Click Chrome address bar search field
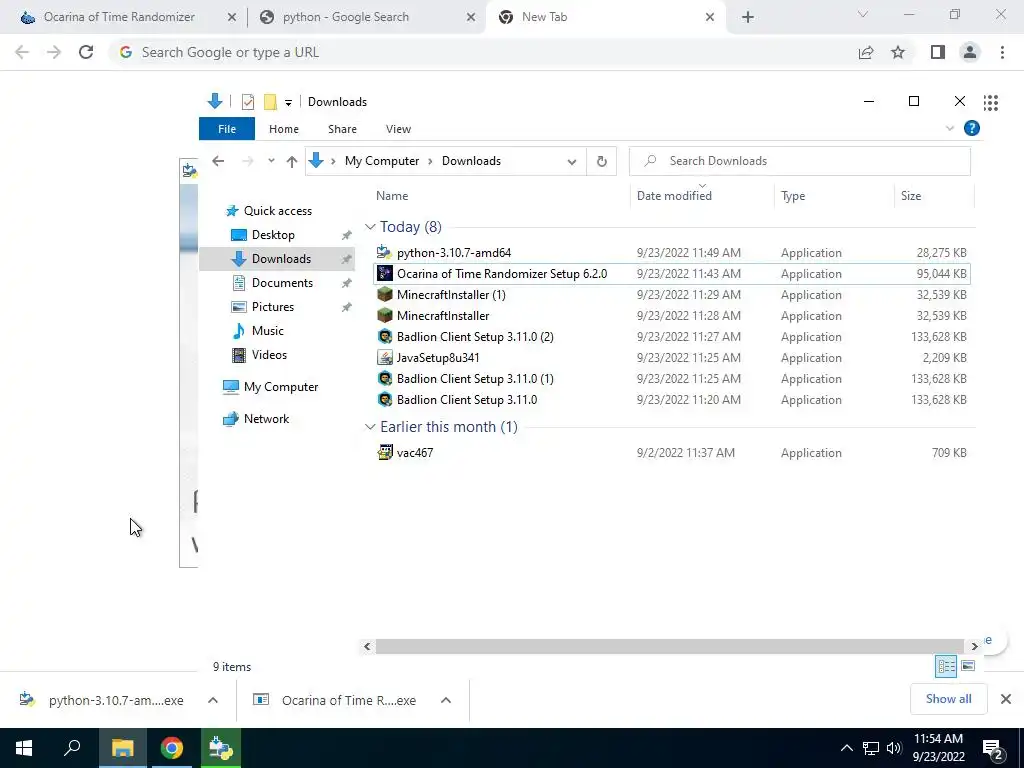Viewport: 1024px width, 768px height. point(480,52)
